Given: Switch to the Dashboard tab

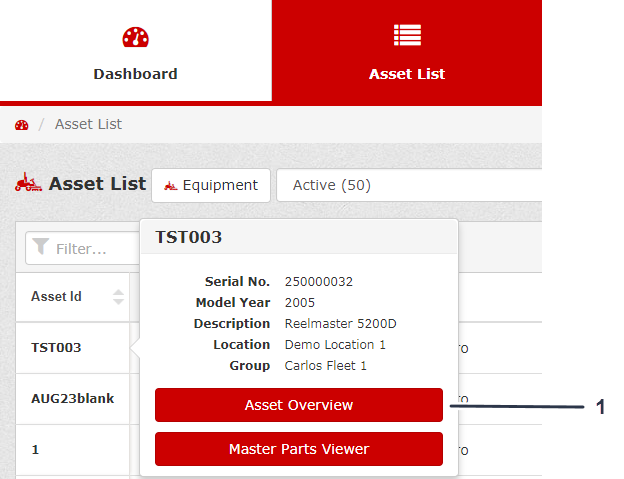Looking at the screenshot, I should tap(135, 74).
